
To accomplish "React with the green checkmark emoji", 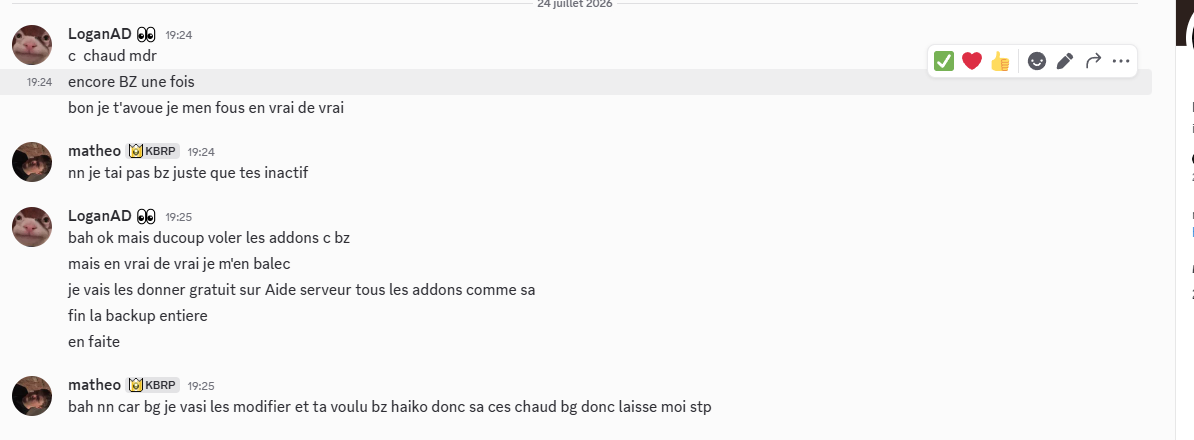I will [x=943, y=62].
